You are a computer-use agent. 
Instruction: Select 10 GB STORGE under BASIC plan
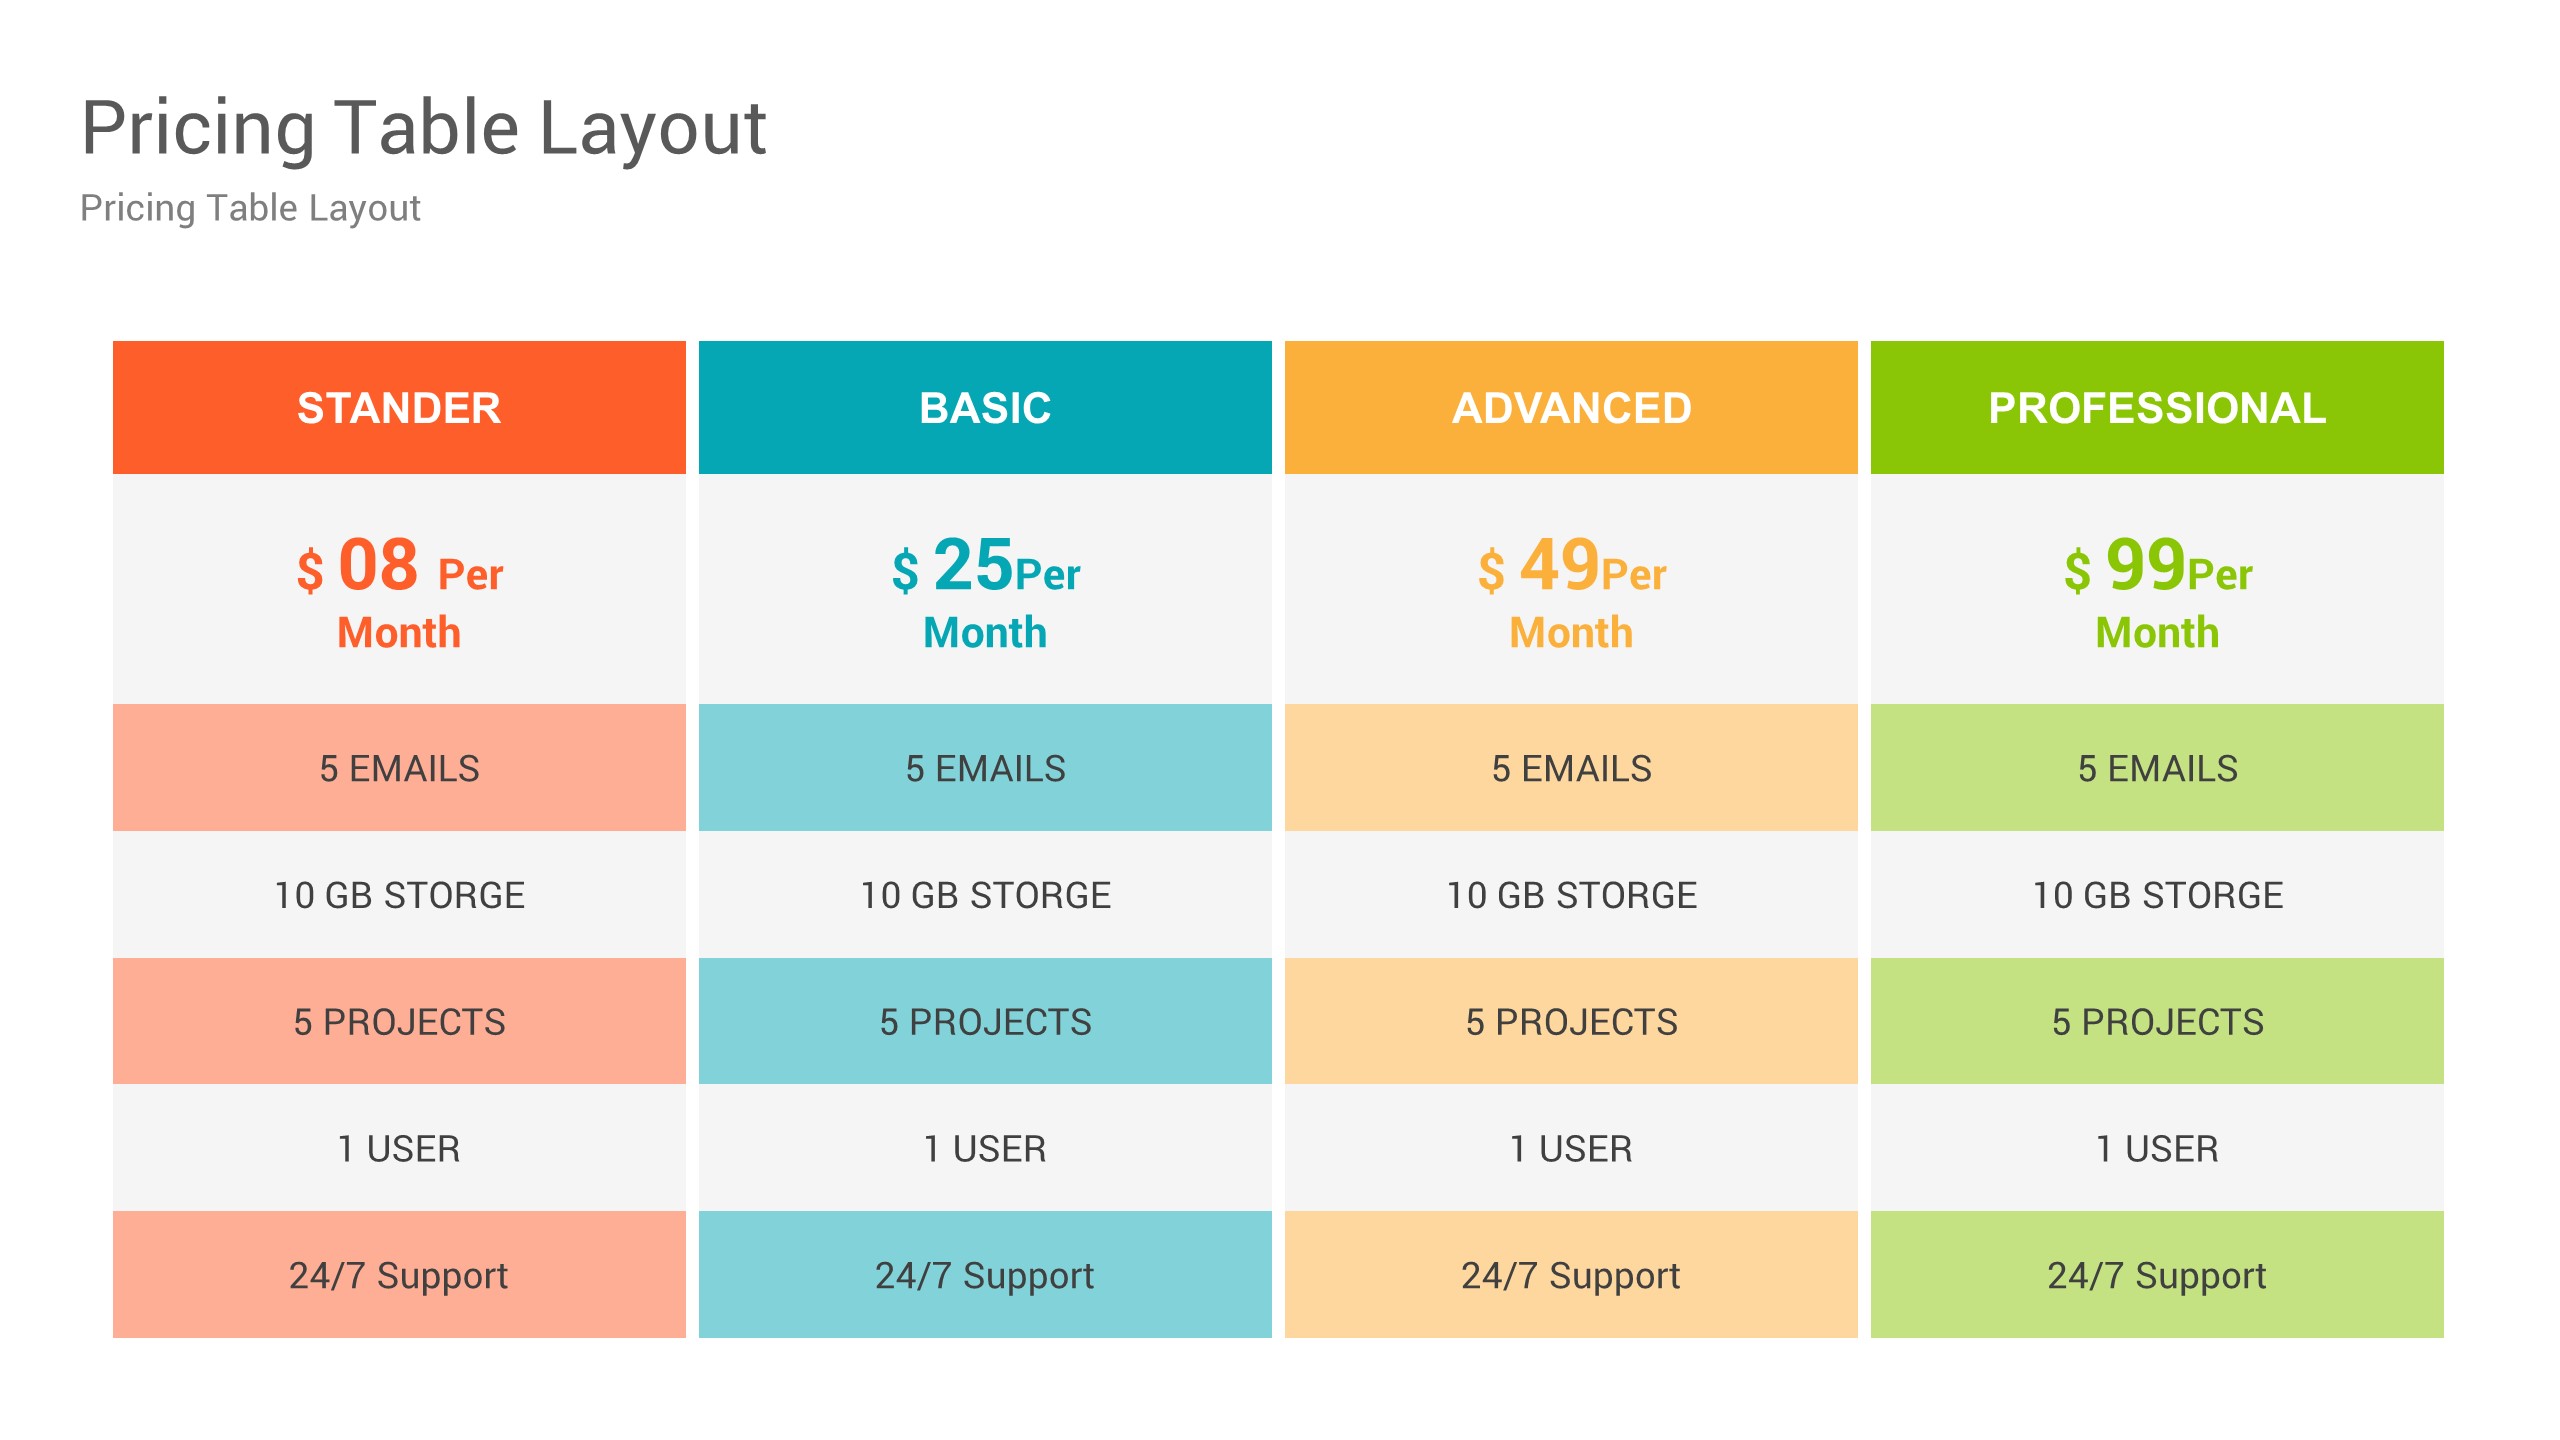pyautogui.click(x=985, y=895)
